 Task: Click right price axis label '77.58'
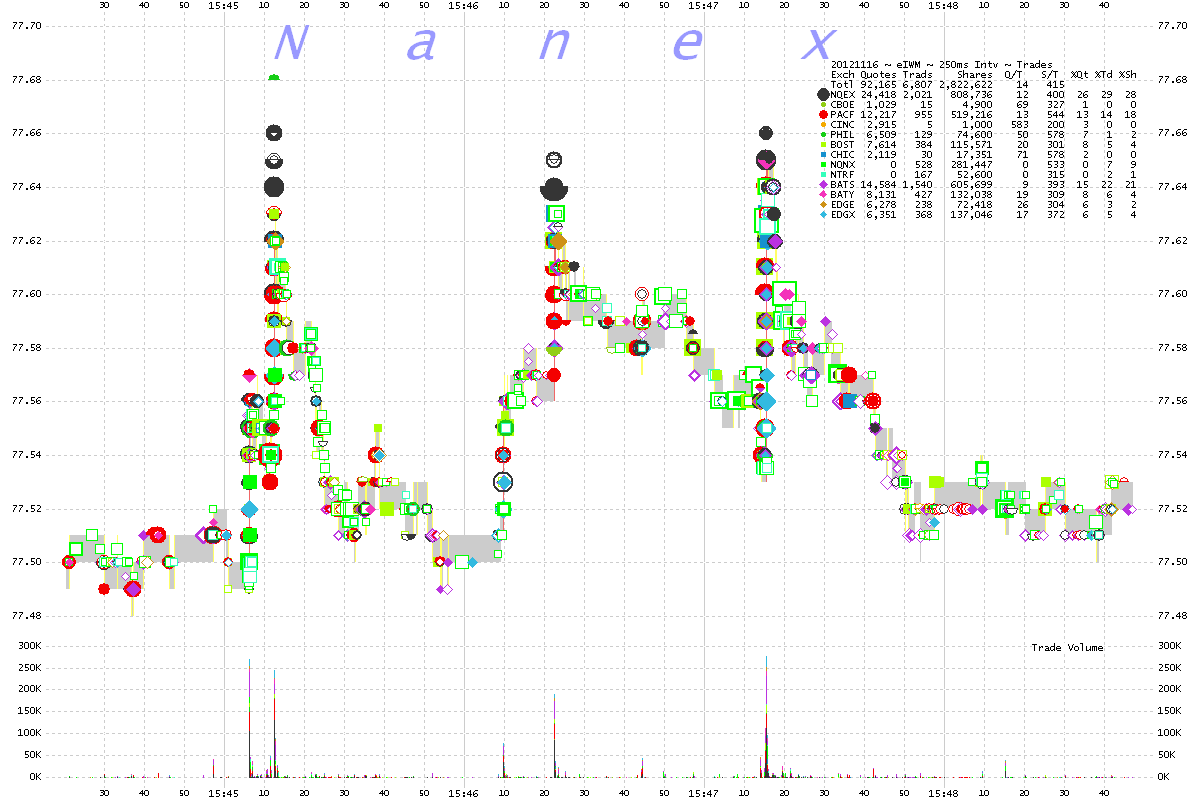[x=1173, y=348]
